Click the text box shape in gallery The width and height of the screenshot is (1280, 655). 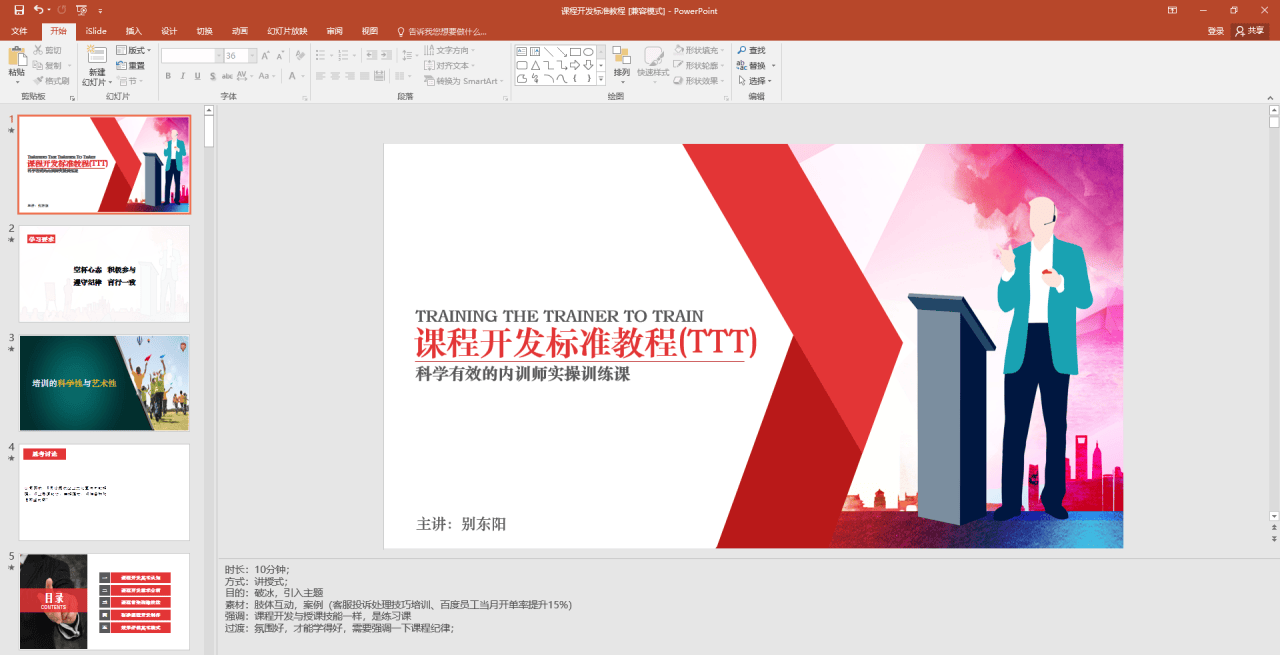pos(522,52)
